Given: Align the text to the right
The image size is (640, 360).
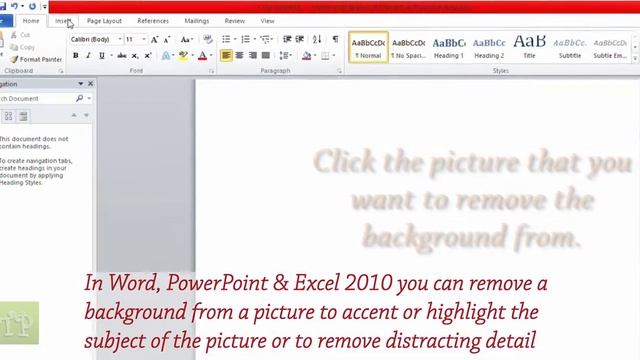Looking at the screenshot, I should pyautogui.click(x=253, y=56).
